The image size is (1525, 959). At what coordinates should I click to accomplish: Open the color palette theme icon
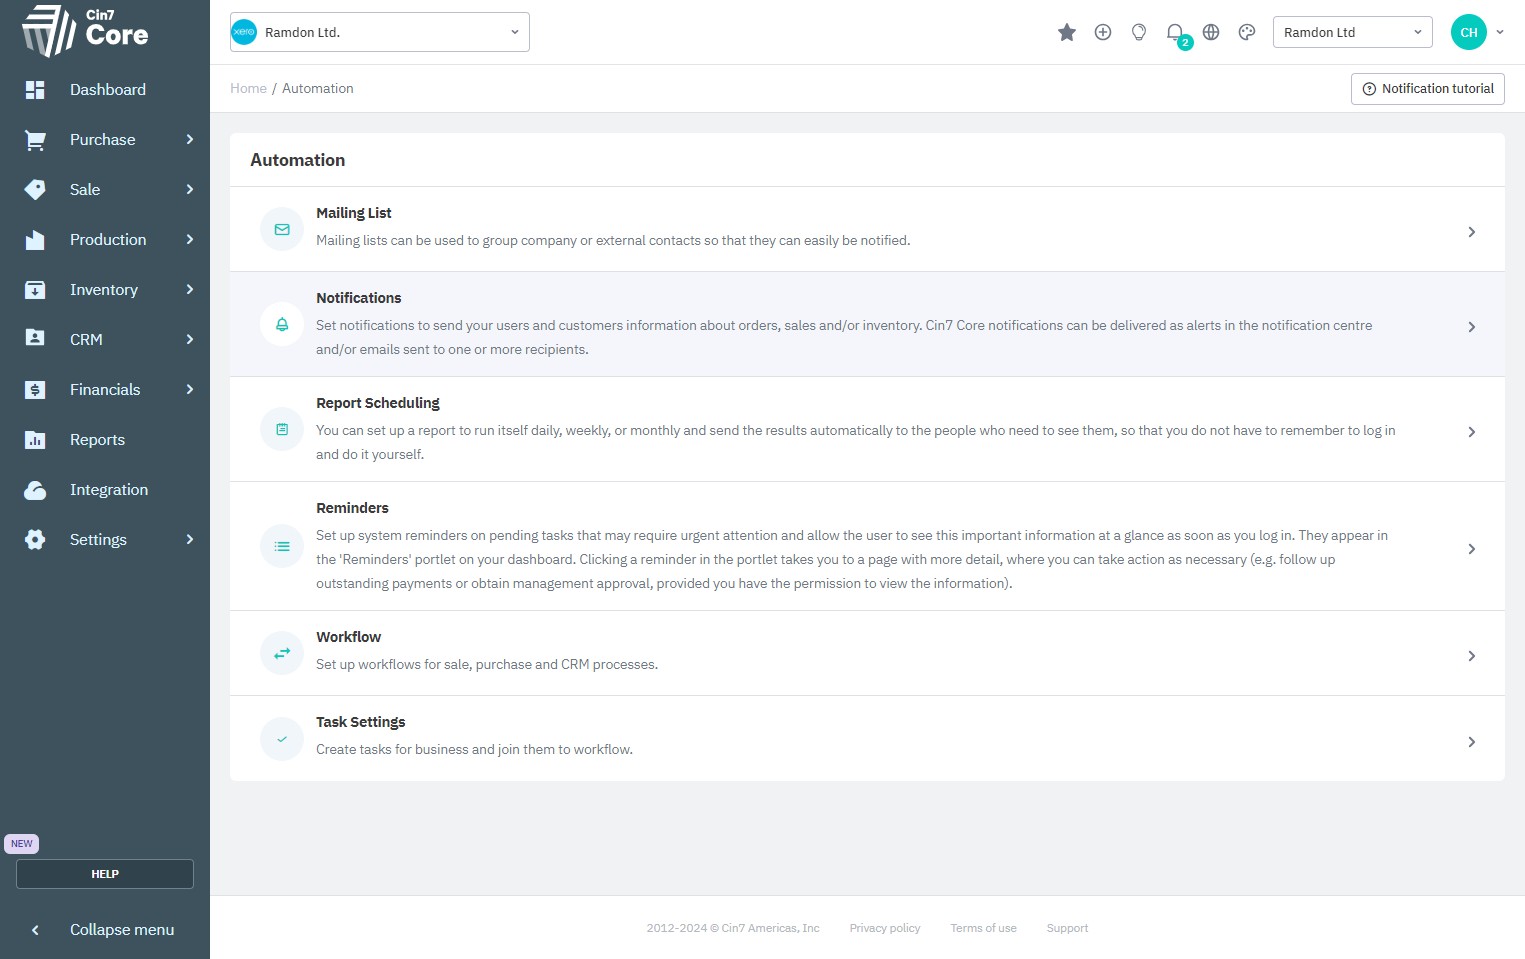coord(1247,33)
